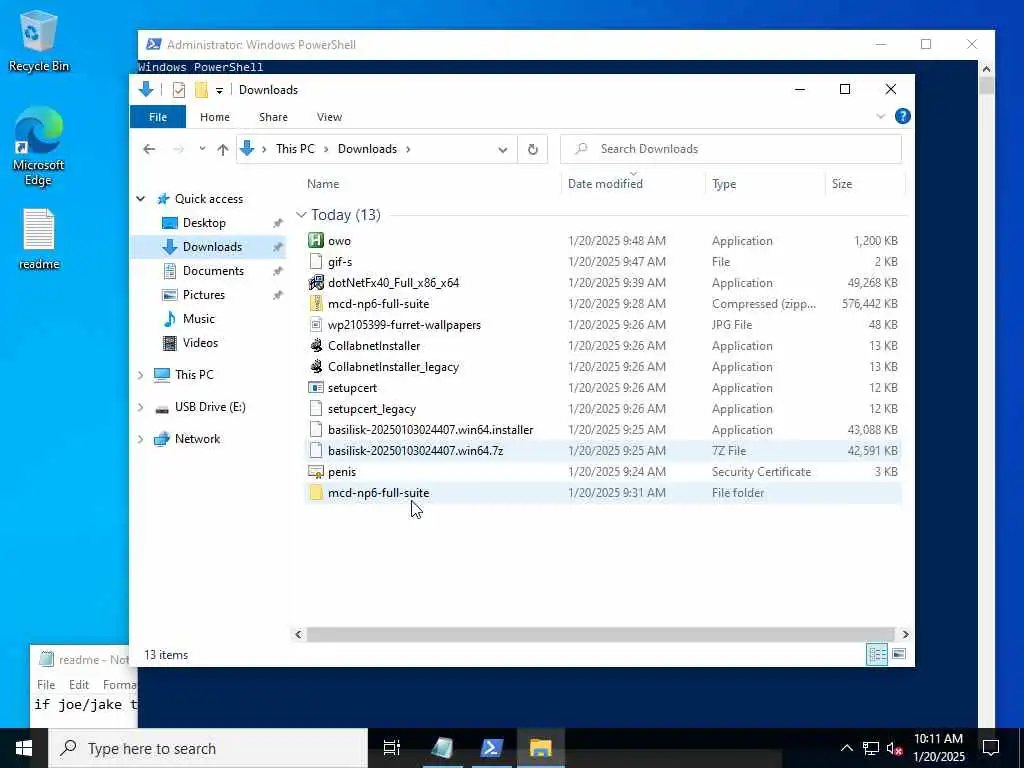The height and width of the screenshot is (768, 1024).
Task: Switch to details view layout
Action: tap(876, 654)
